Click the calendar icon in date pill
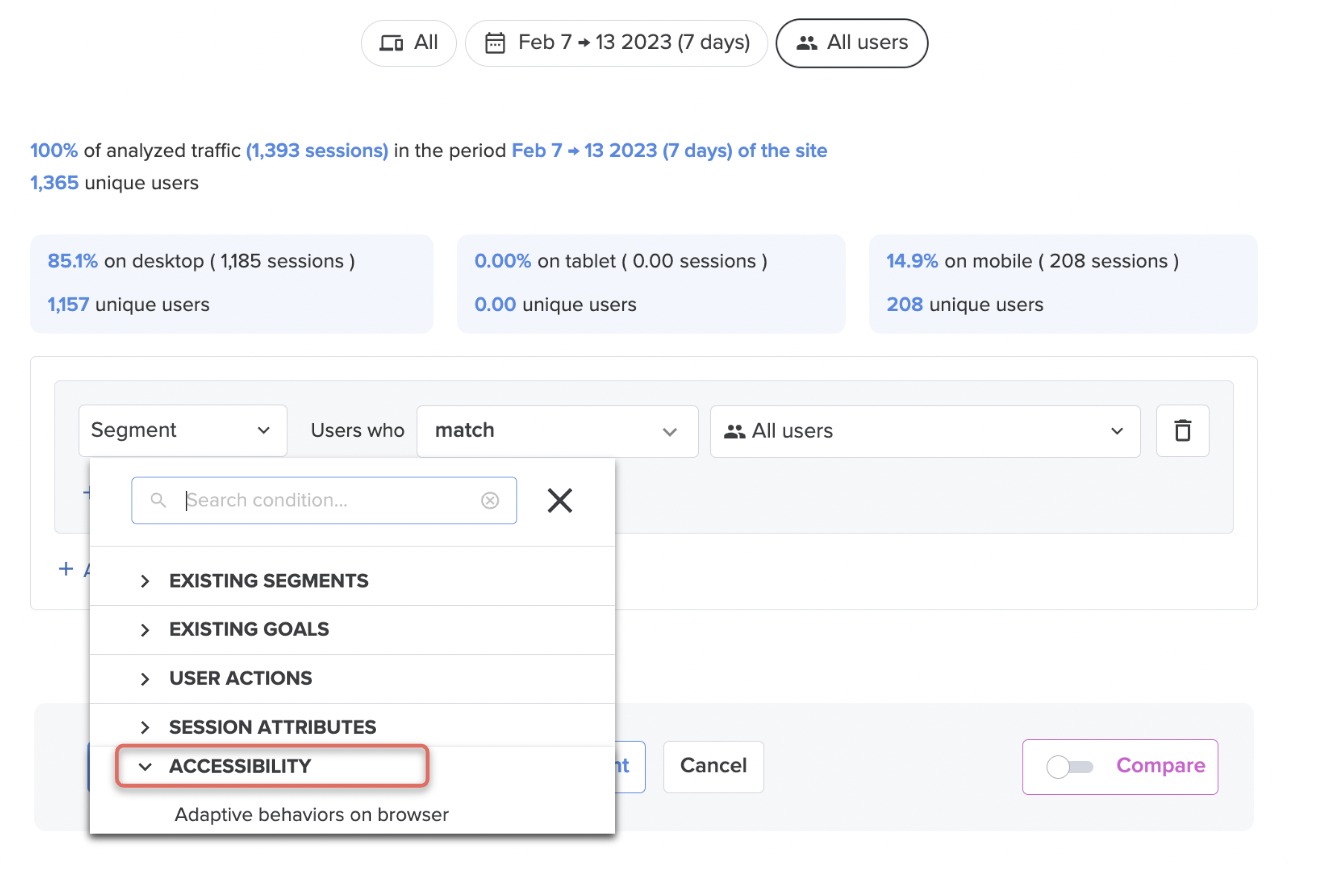Viewport: 1318px width, 896px height. (x=494, y=43)
